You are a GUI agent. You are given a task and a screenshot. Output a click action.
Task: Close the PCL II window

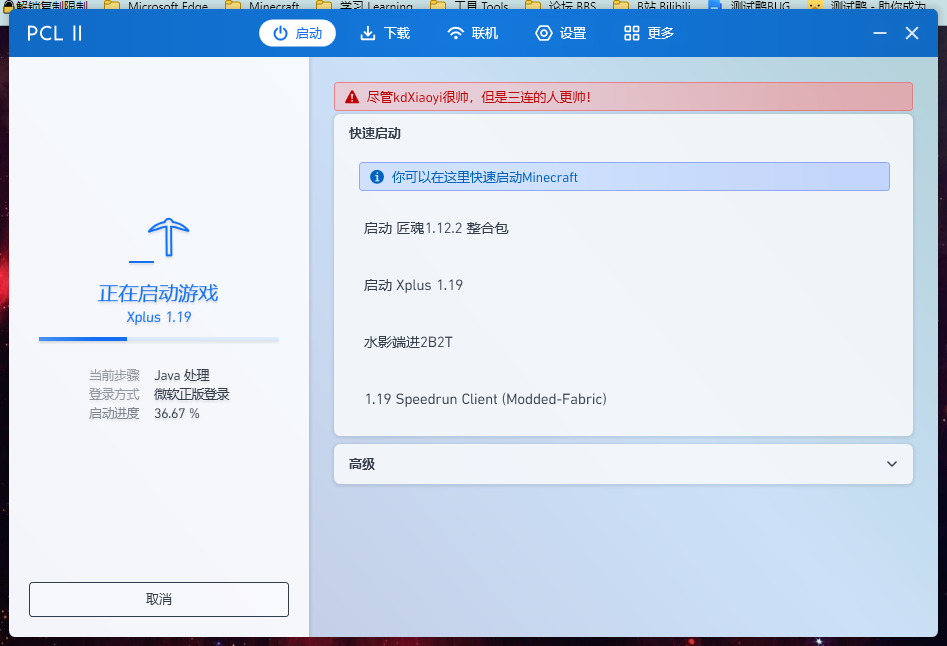tap(912, 33)
